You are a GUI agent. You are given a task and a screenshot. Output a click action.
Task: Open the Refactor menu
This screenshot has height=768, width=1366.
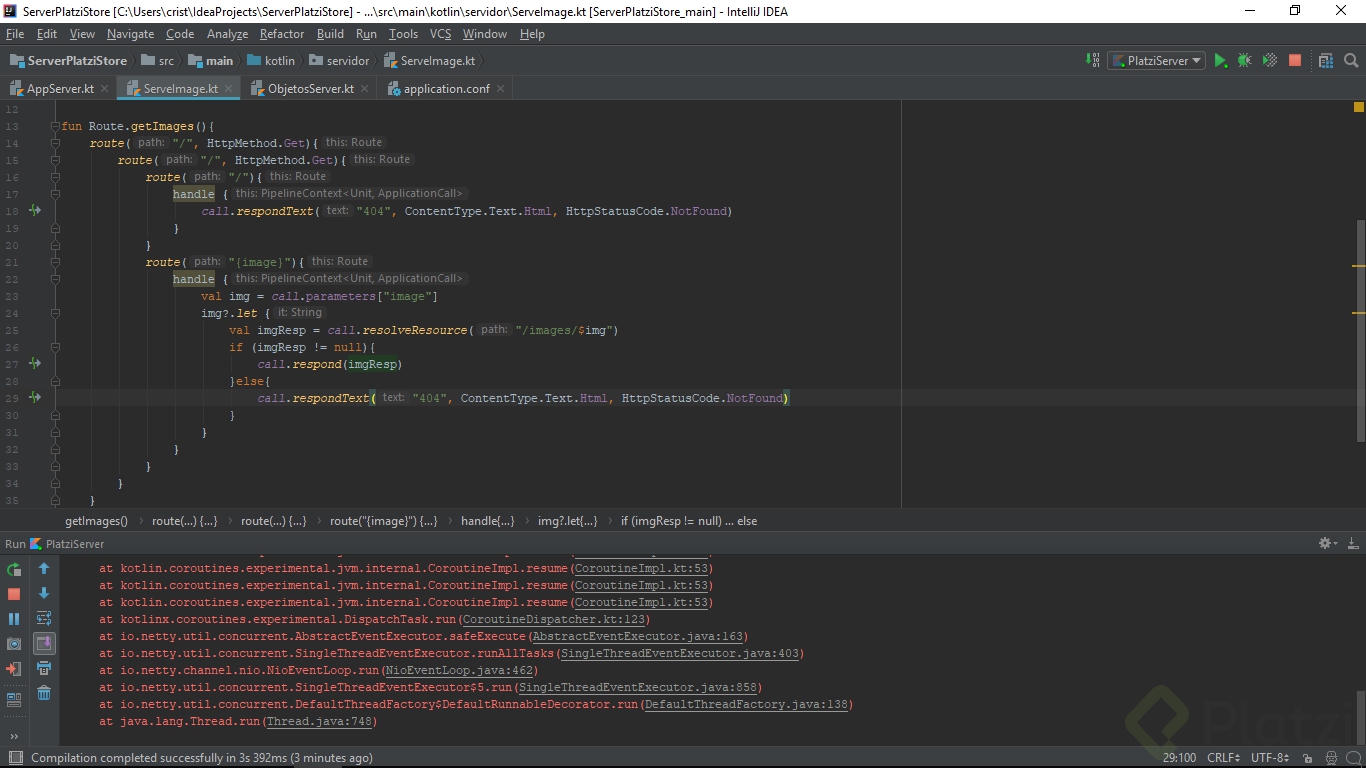(x=282, y=34)
